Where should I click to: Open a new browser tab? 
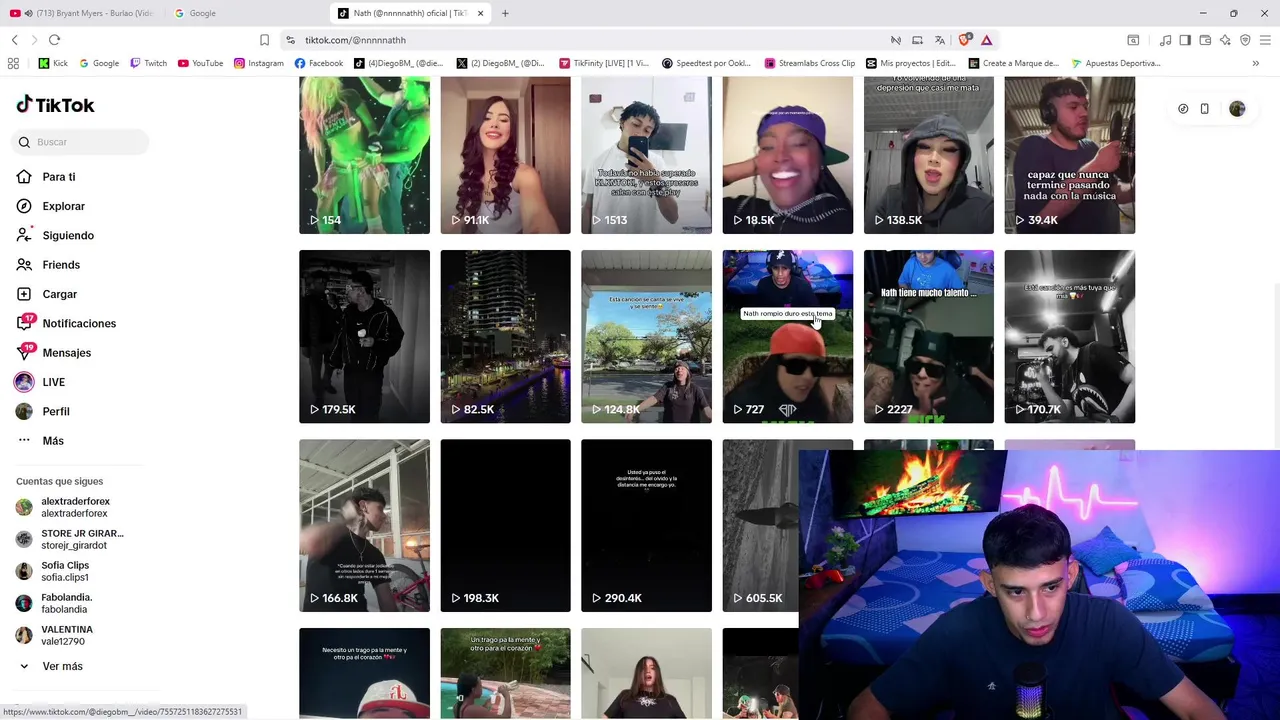505,13
